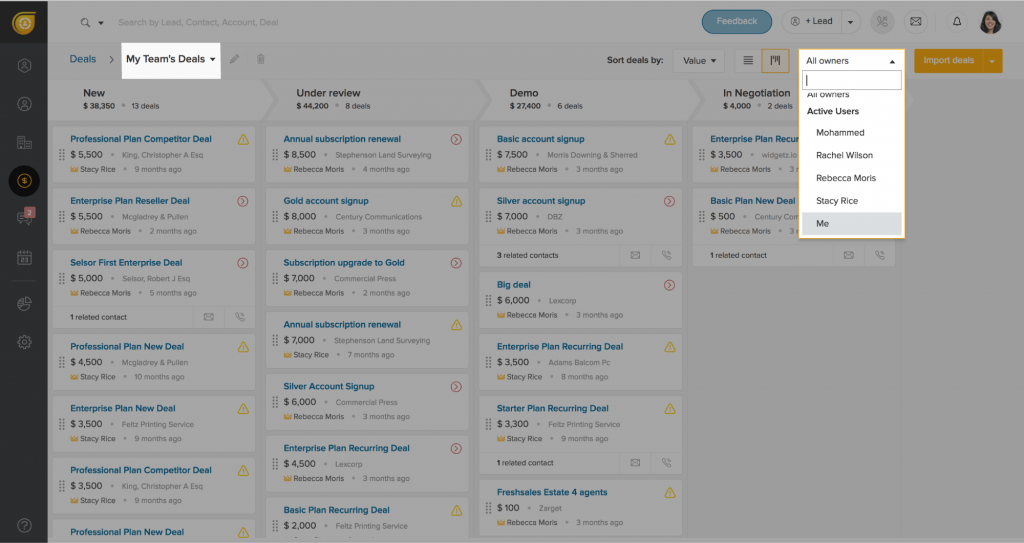
Task: Open the calendar icon in sidebar
Action: coord(24,257)
